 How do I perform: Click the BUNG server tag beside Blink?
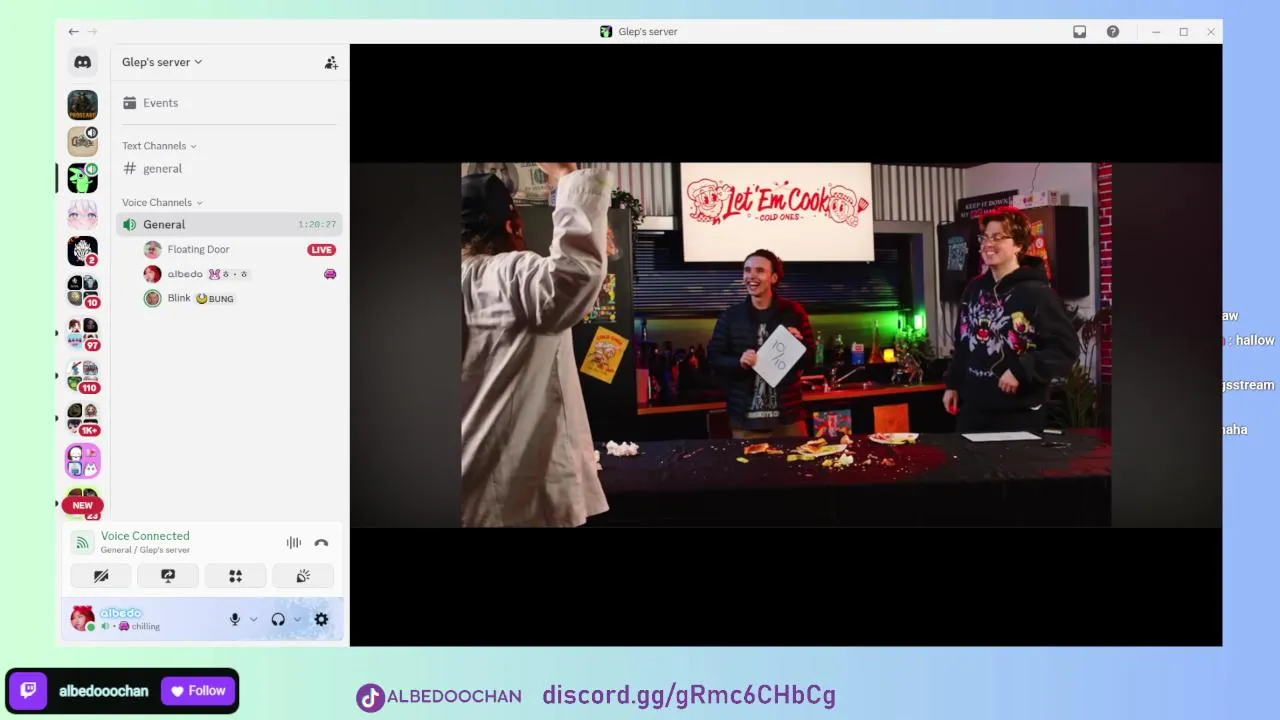tap(215, 299)
